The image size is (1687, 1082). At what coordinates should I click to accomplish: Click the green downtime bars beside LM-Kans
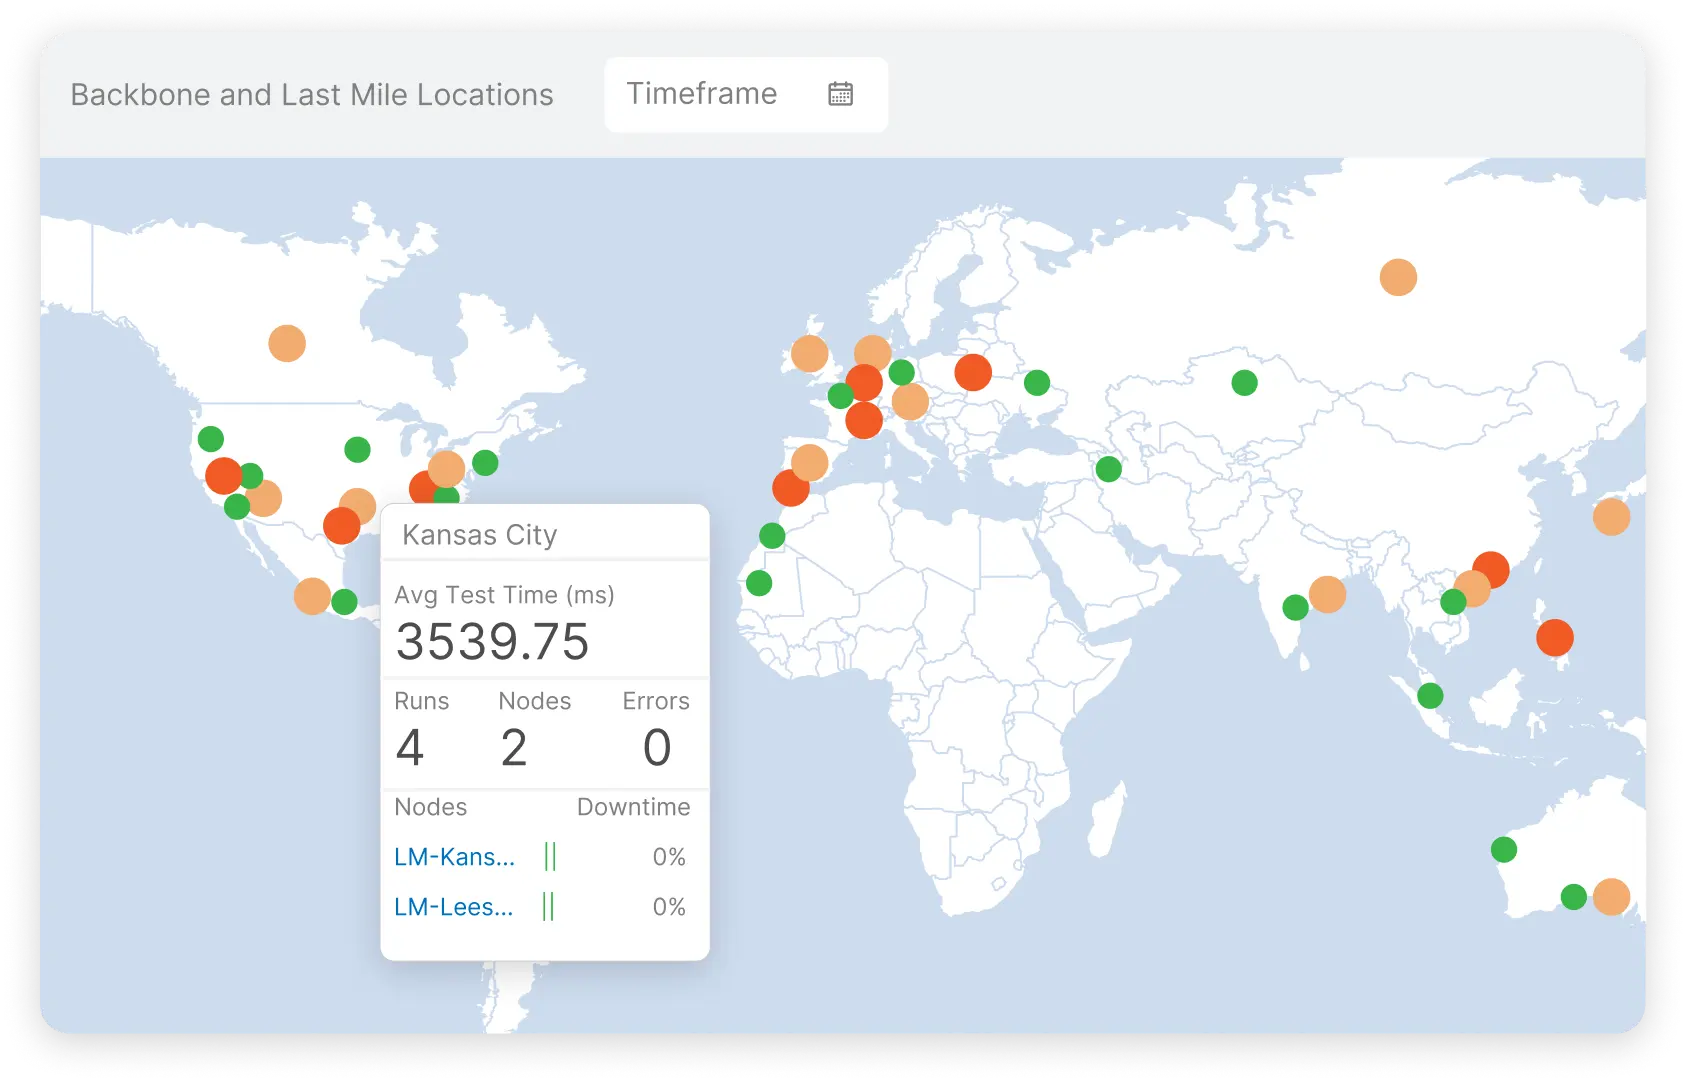point(549,856)
